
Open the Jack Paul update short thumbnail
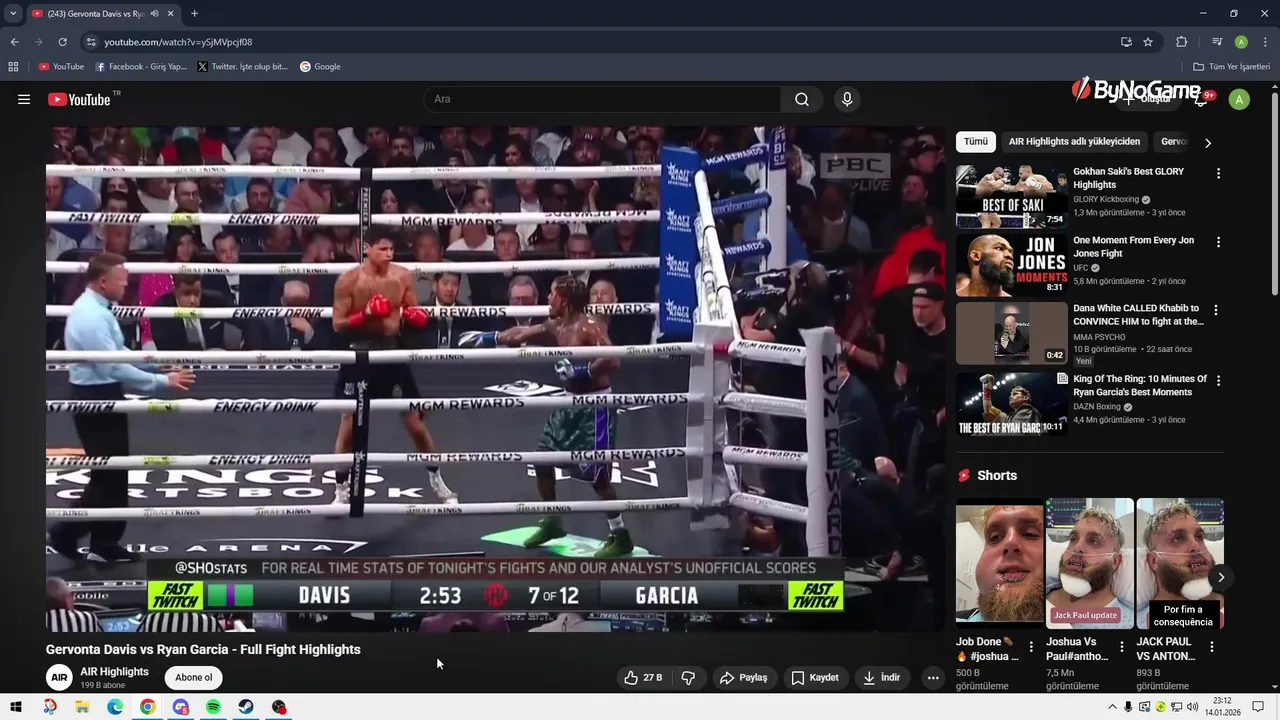[x=1089, y=563]
